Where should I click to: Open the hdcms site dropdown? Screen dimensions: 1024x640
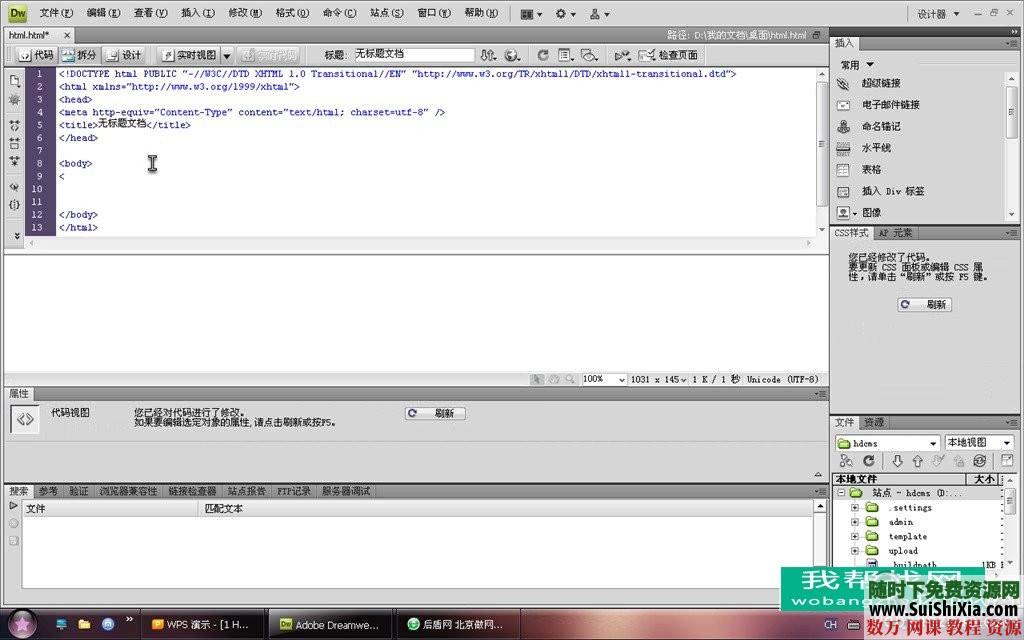[887, 443]
